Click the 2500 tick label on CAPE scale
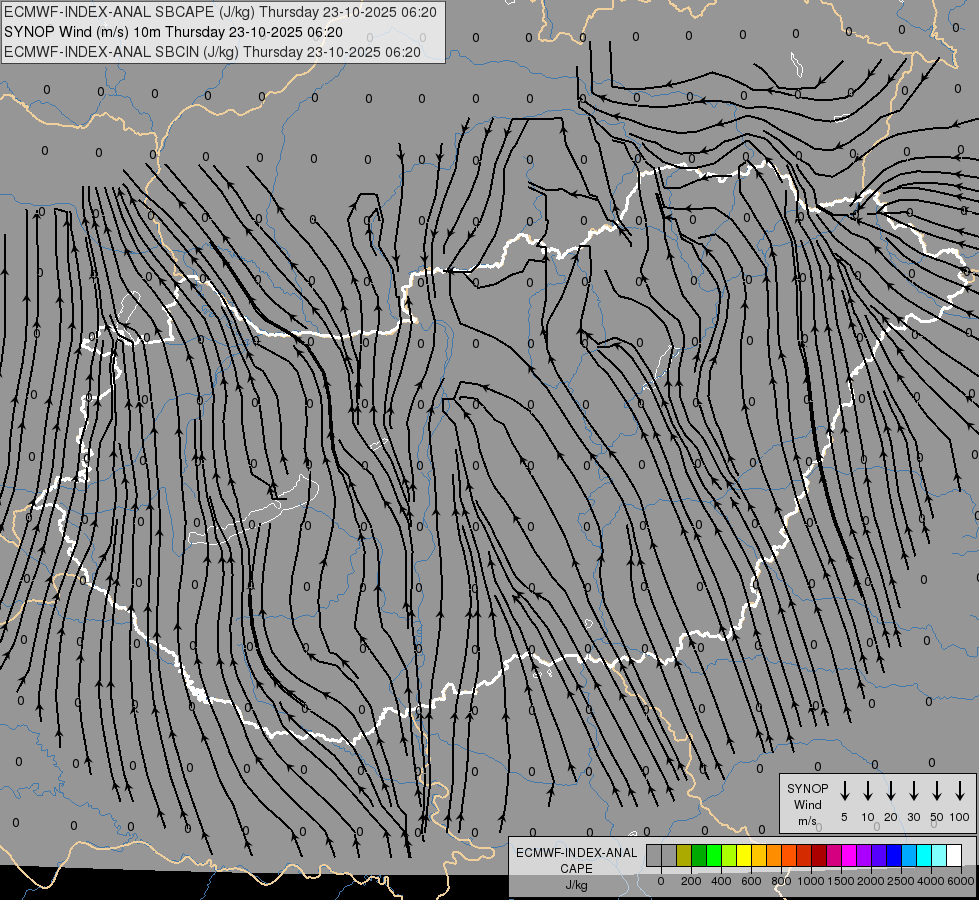The width and height of the screenshot is (979, 900). pos(901,881)
